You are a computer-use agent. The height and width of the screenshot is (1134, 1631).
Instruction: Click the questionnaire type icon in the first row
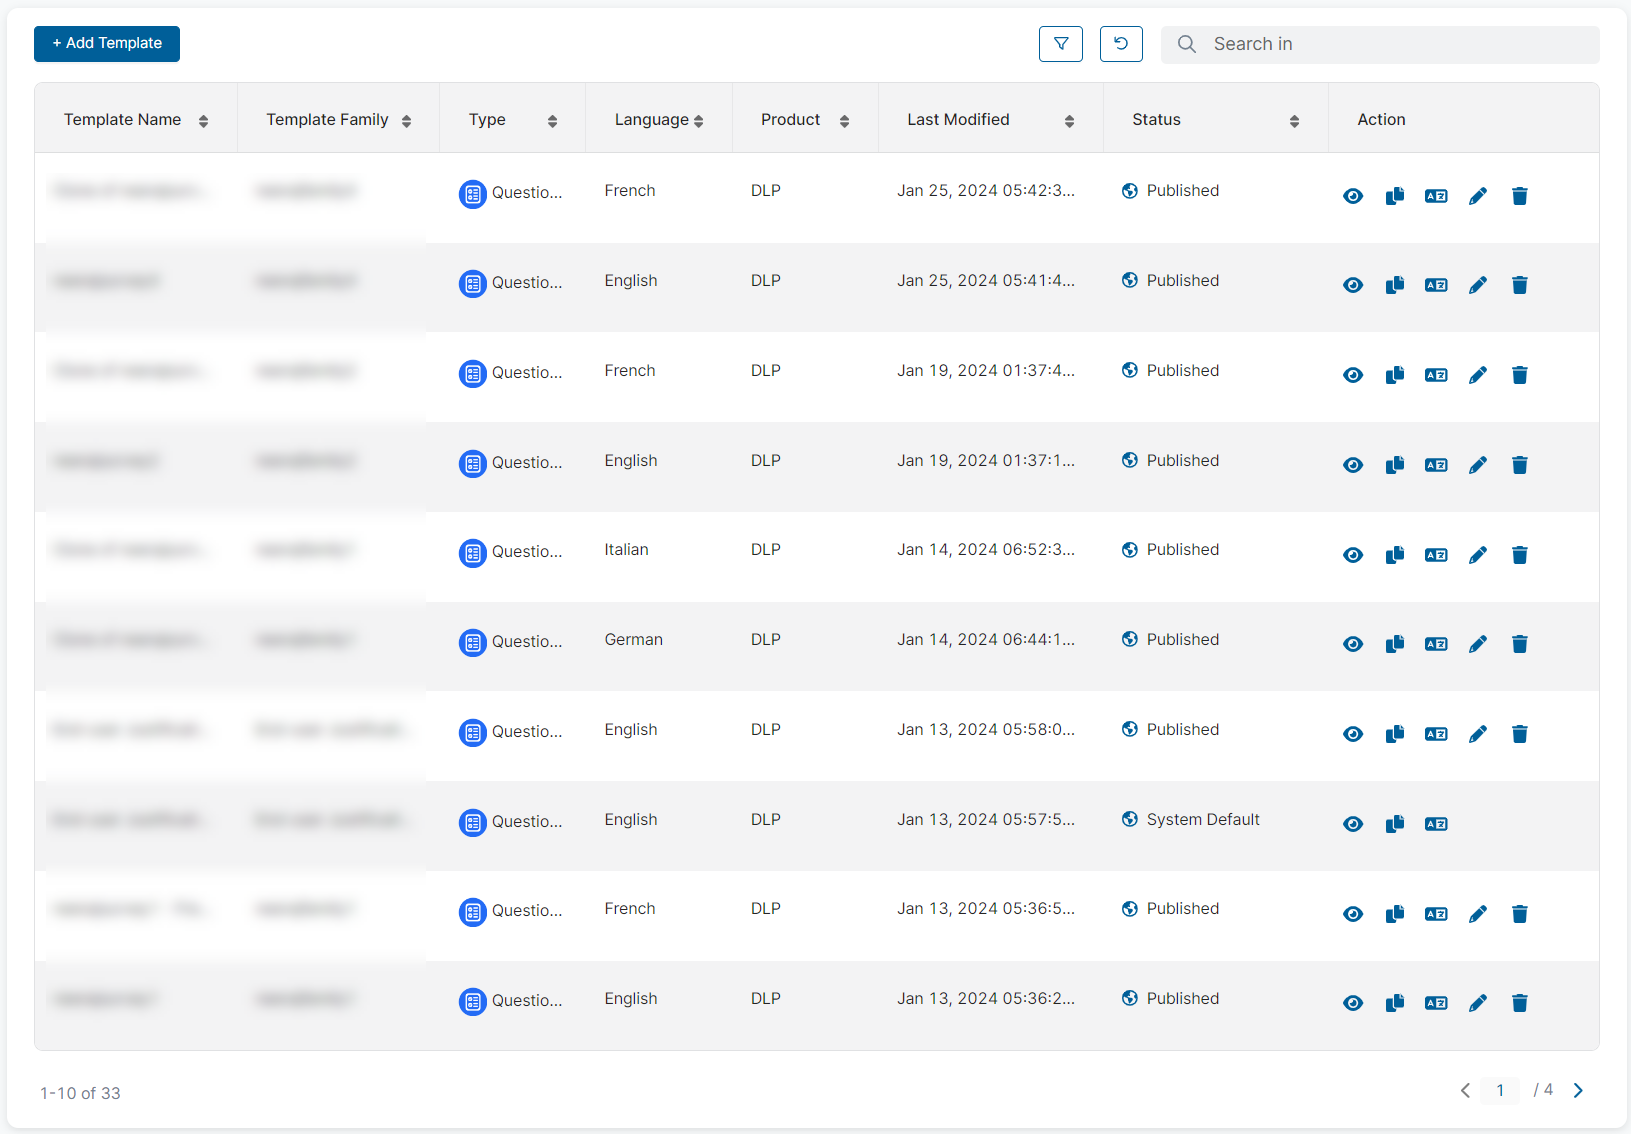473,194
